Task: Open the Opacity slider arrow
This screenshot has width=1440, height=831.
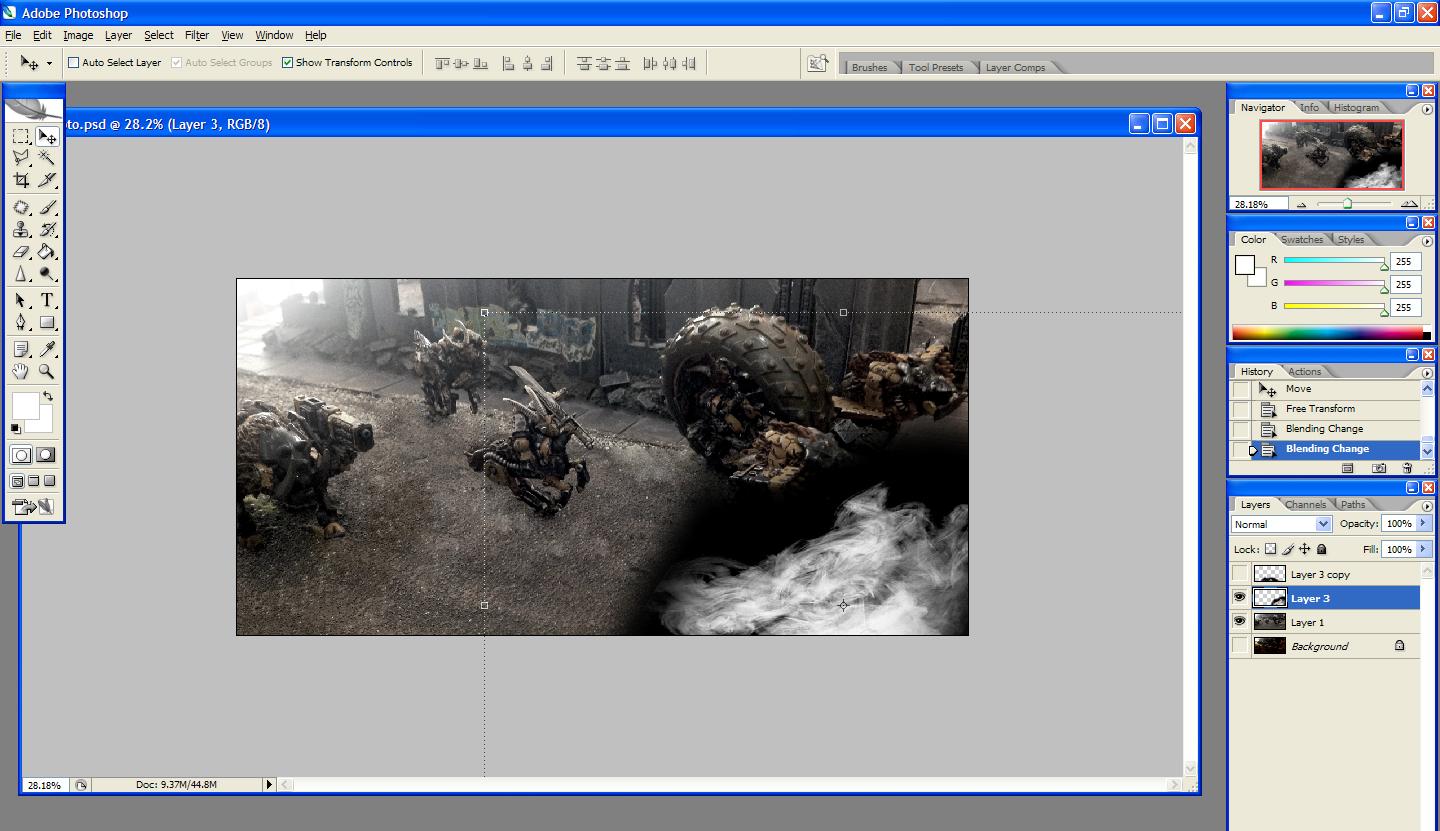Action: pos(1424,524)
